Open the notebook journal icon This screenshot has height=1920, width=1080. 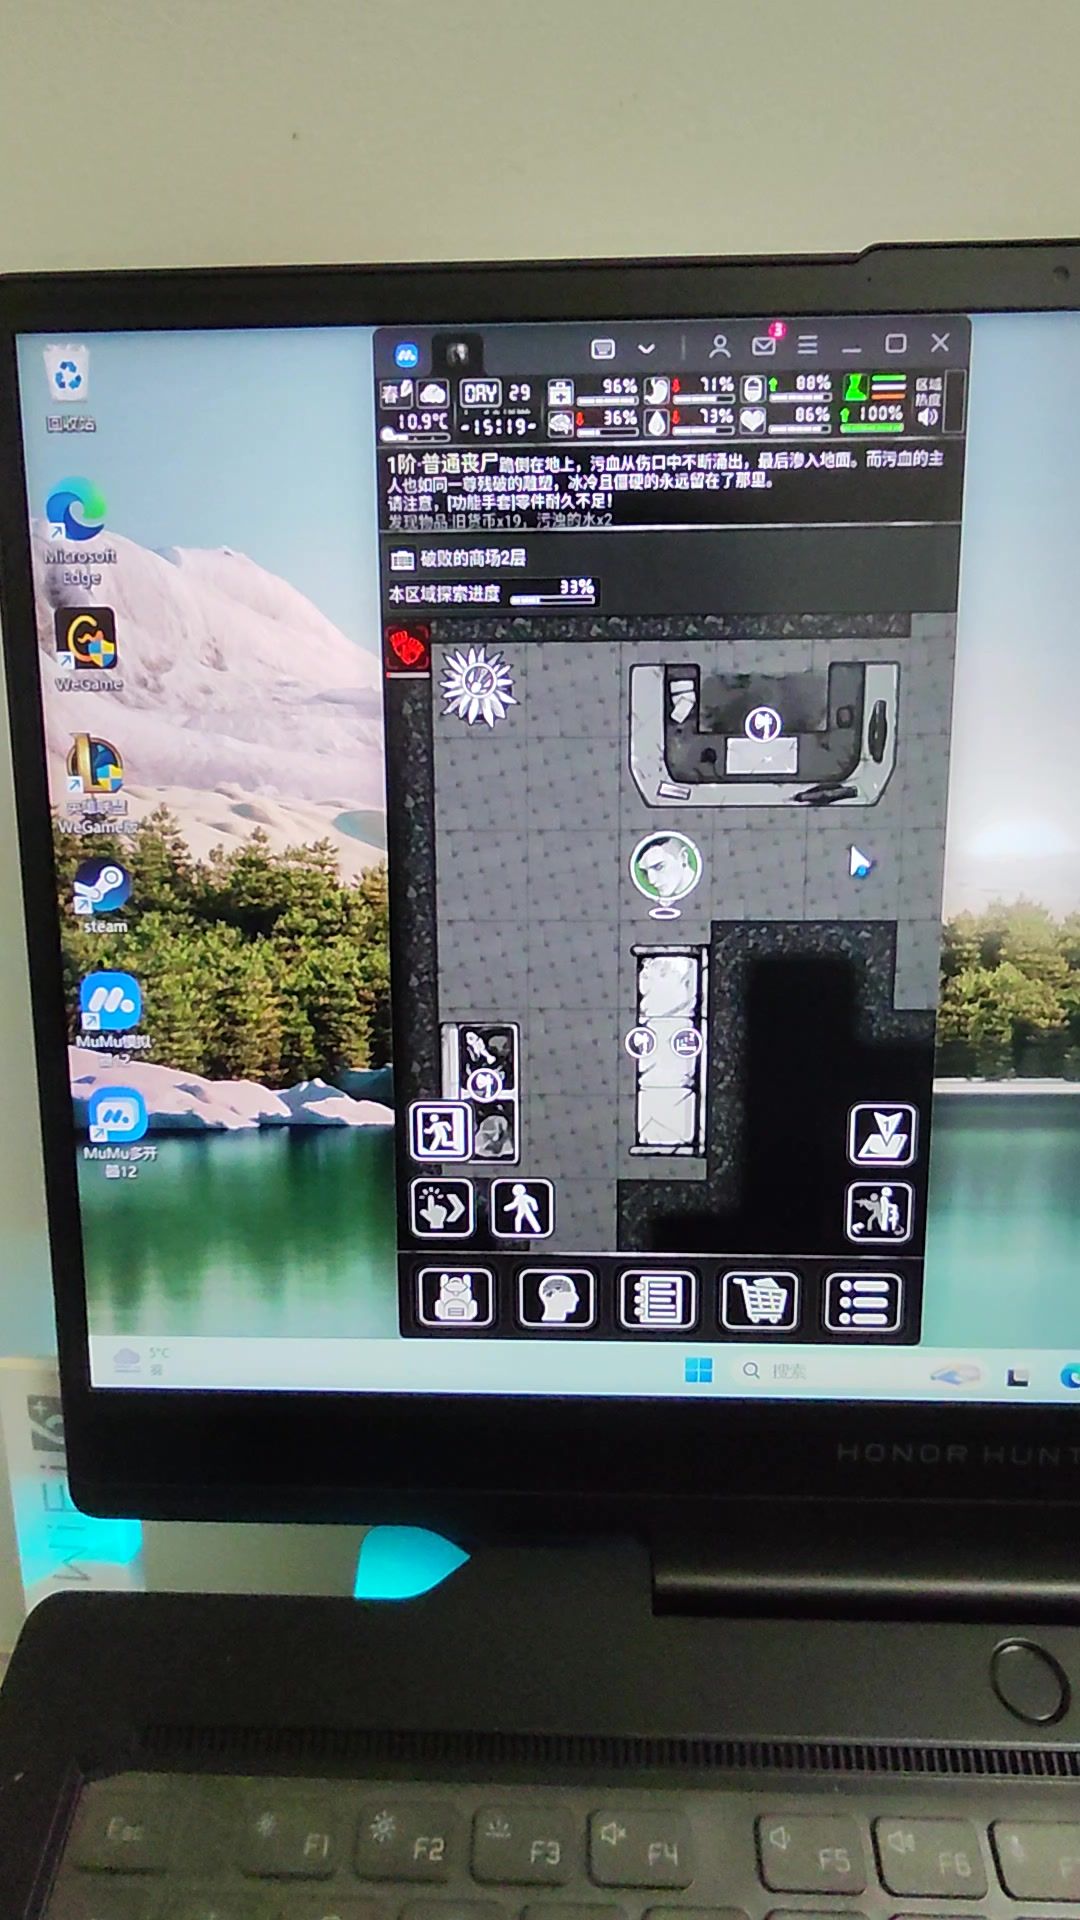pyautogui.click(x=657, y=1301)
